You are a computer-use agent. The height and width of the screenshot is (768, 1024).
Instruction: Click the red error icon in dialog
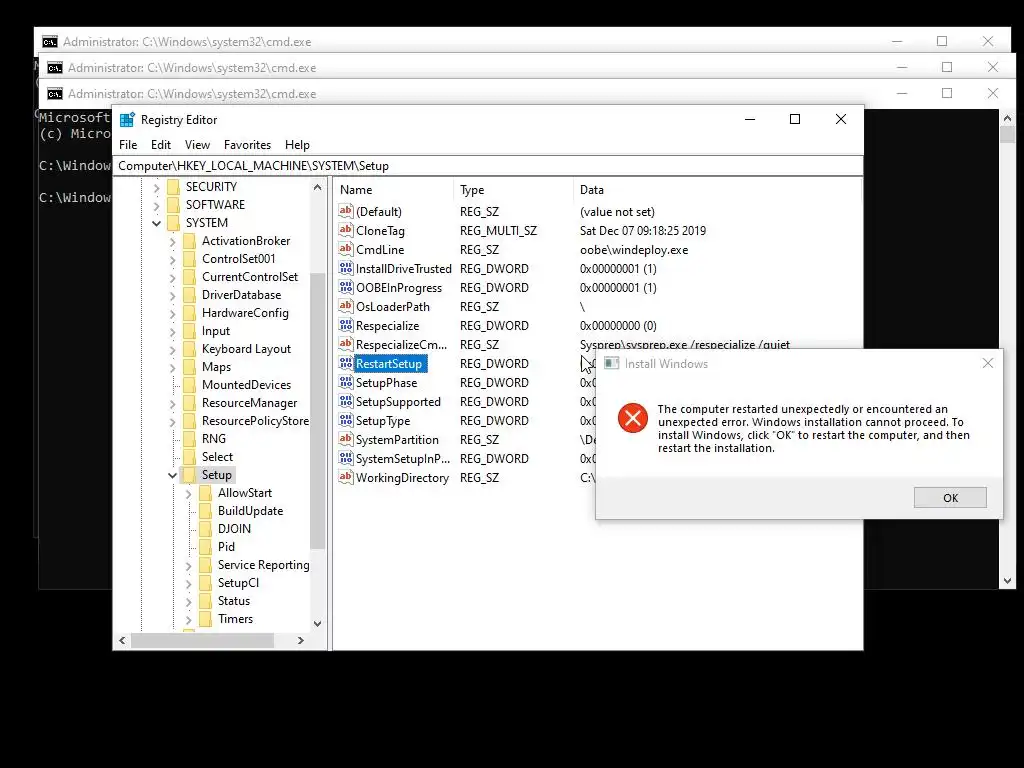click(x=633, y=418)
